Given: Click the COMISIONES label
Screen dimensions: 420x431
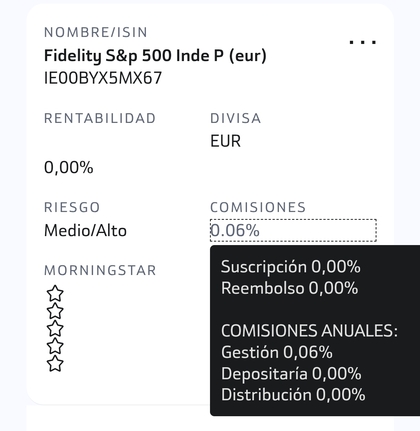Looking at the screenshot, I should coord(258,207).
